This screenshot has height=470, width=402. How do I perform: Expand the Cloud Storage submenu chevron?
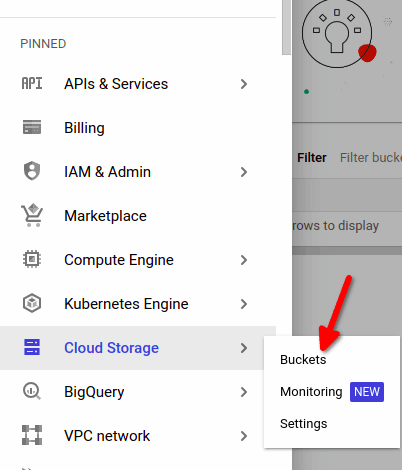tap(244, 348)
